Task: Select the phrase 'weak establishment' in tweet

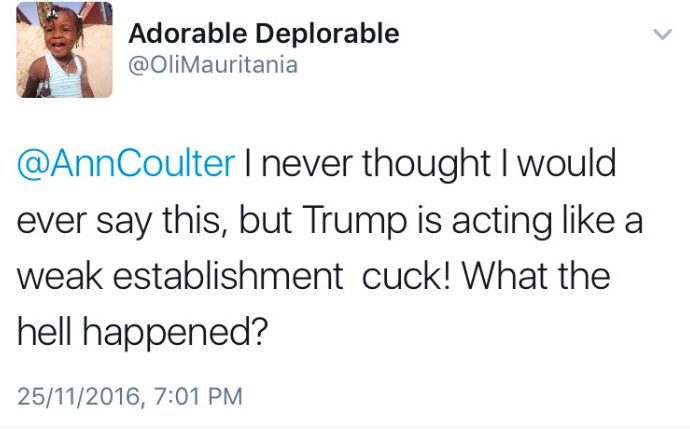Action: pos(175,273)
